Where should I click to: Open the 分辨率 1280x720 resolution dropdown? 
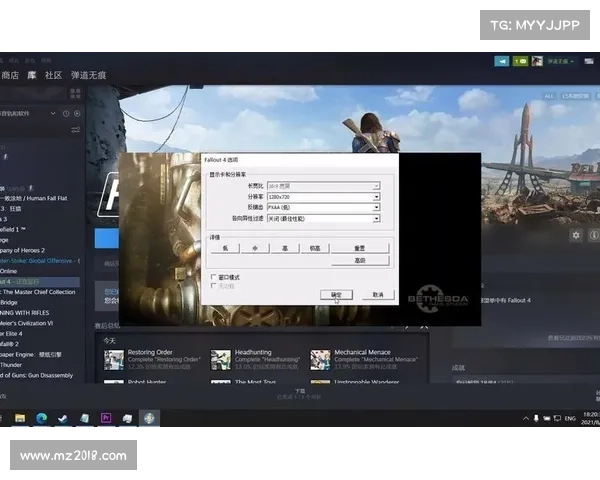click(x=323, y=197)
